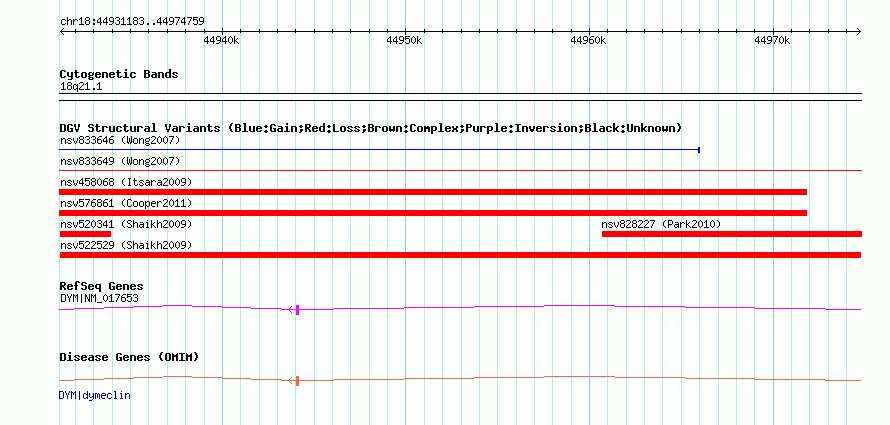Click the 44950k ruler tick label
The image size is (890, 425).
pos(405,40)
